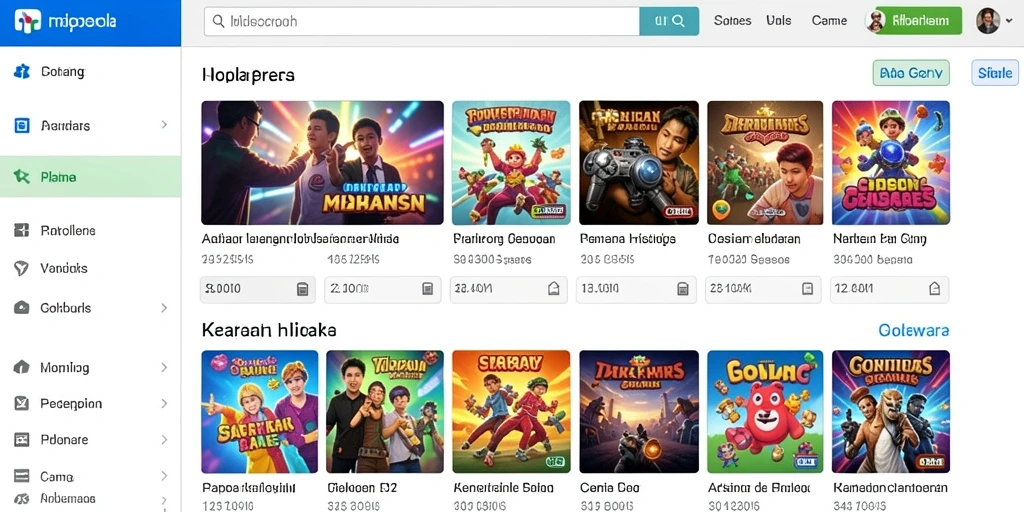This screenshot has width=1024, height=512.
Task: Click the Plaina sidebar icon
Action: 22,176
